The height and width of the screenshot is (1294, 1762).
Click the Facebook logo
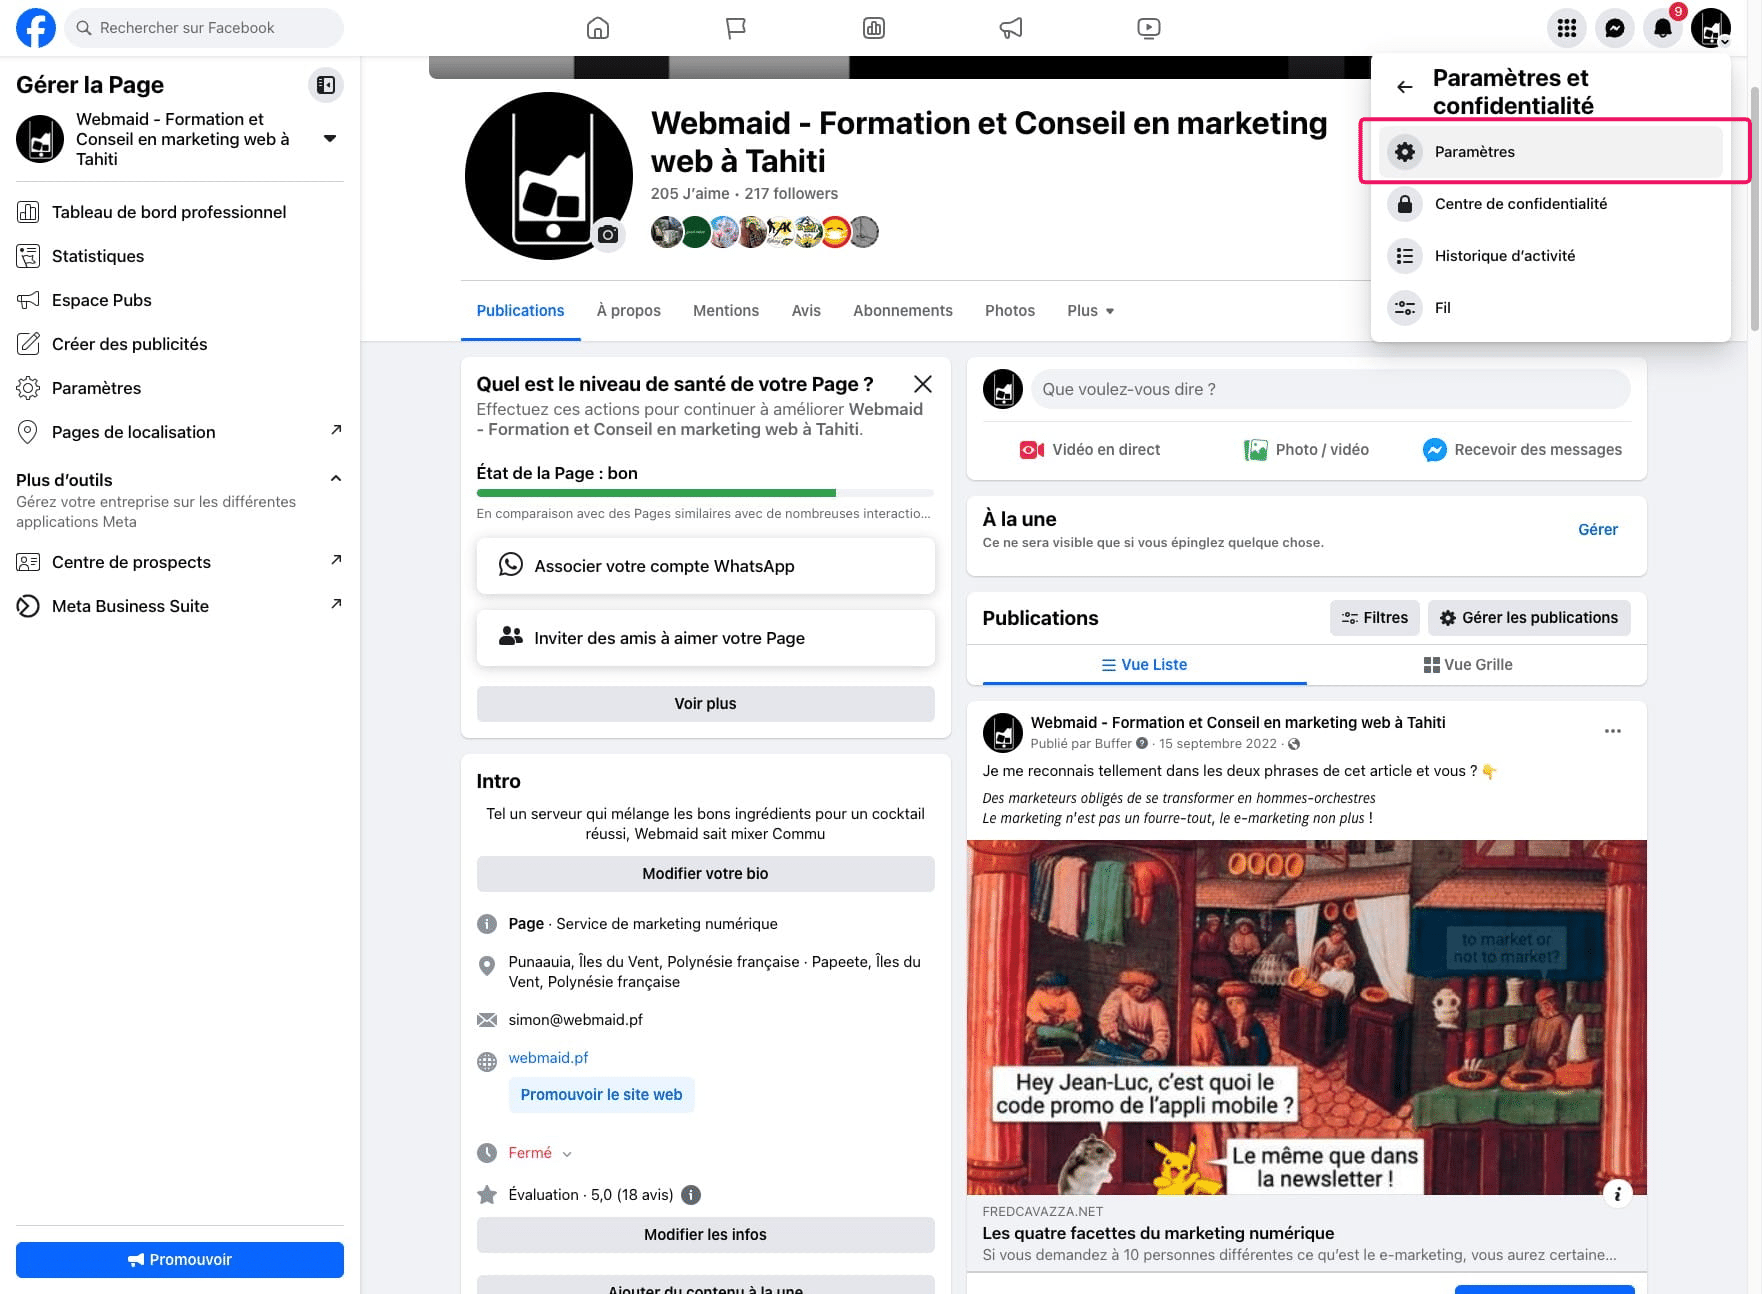[x=36, y=28]
